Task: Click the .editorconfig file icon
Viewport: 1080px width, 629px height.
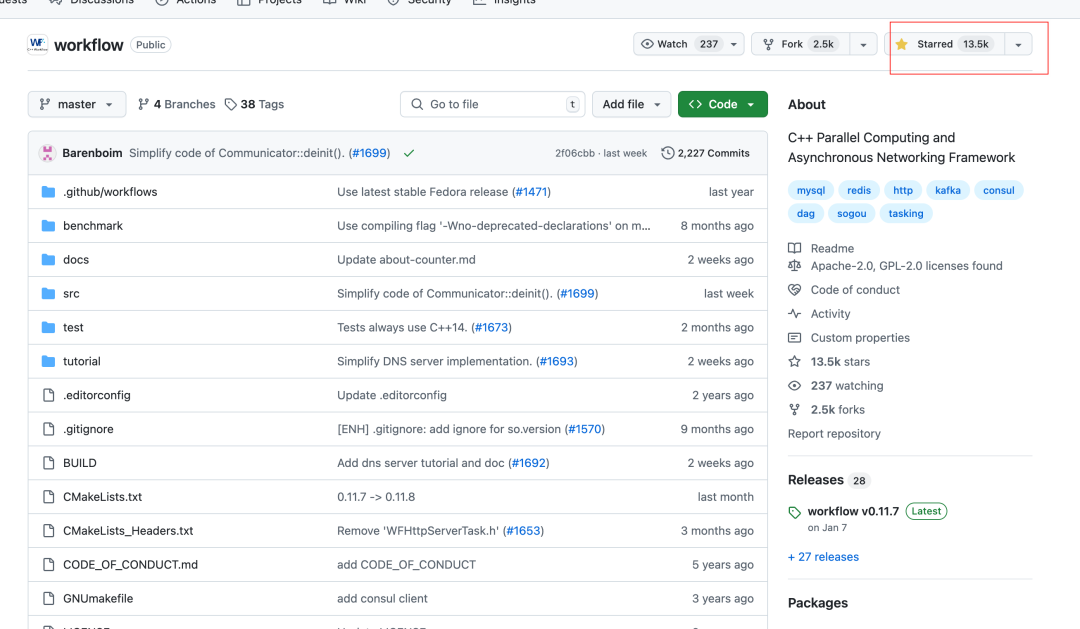Action: [x=48, y=395]
